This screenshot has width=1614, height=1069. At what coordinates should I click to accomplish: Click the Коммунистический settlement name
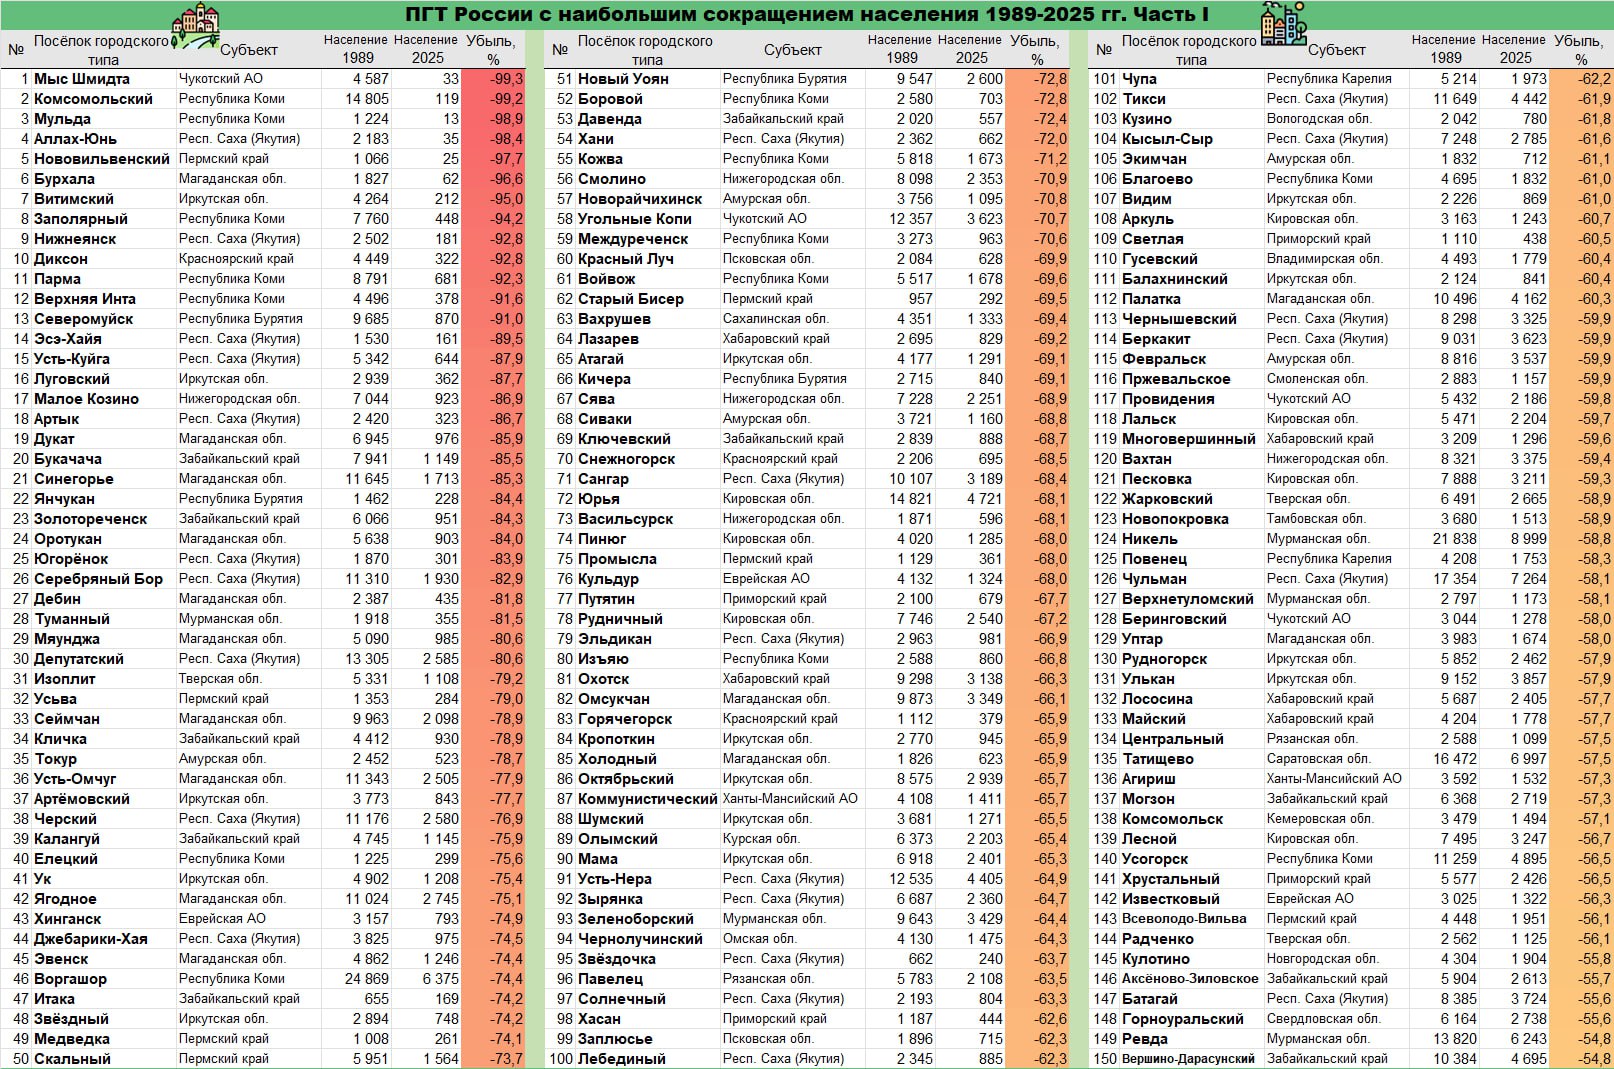[x=647, y=799]
